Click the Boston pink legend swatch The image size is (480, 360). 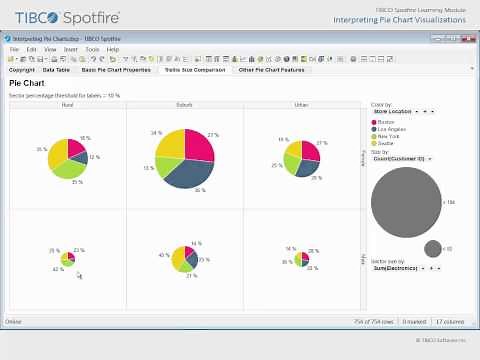[374, 122]
